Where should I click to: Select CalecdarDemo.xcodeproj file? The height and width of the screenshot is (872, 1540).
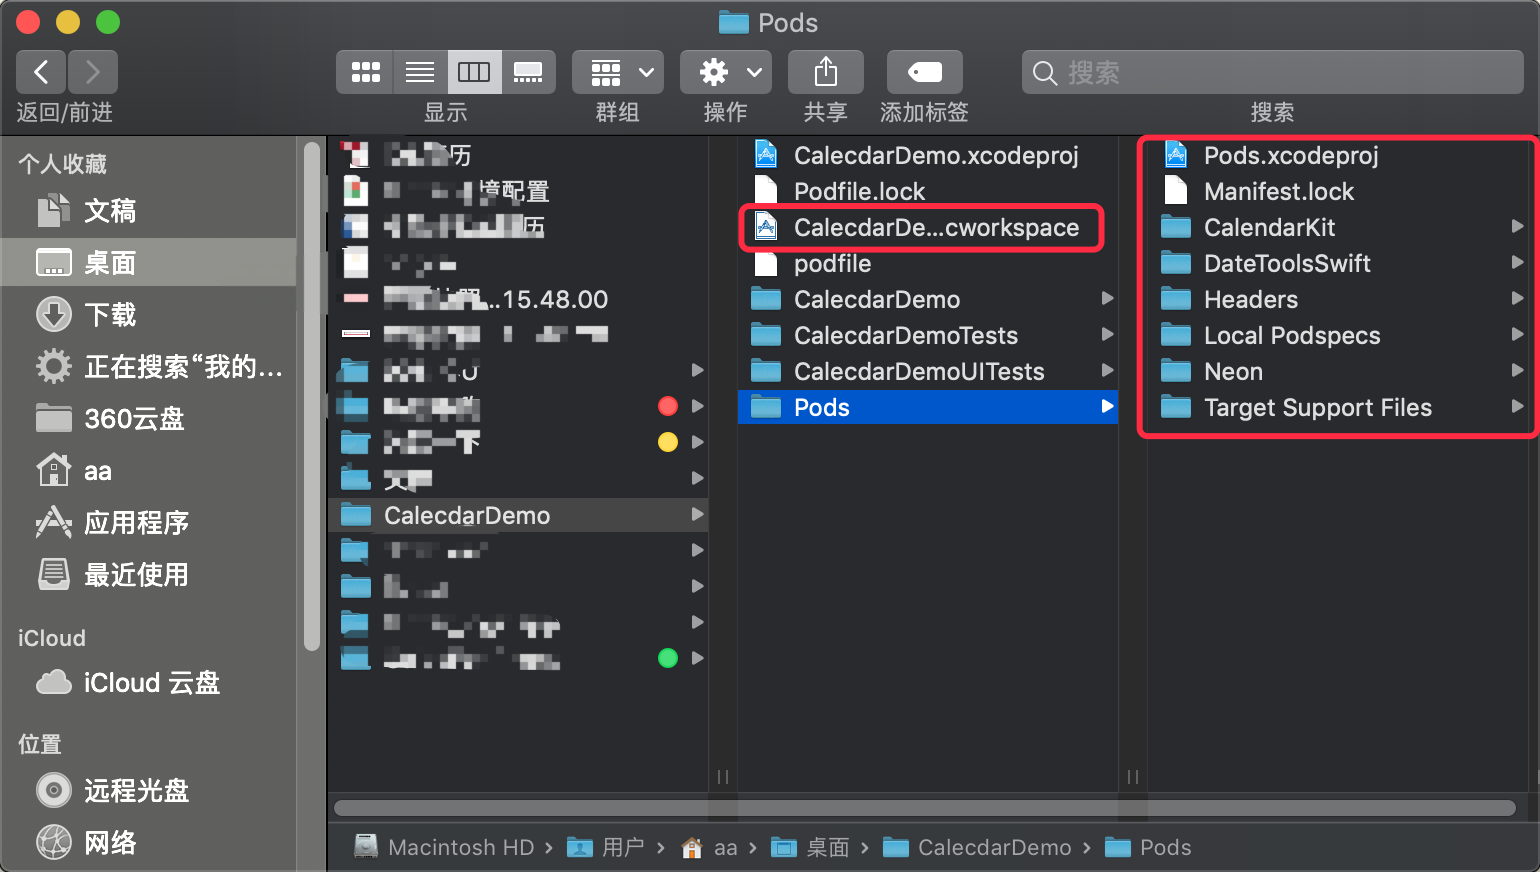pos(927,155)
